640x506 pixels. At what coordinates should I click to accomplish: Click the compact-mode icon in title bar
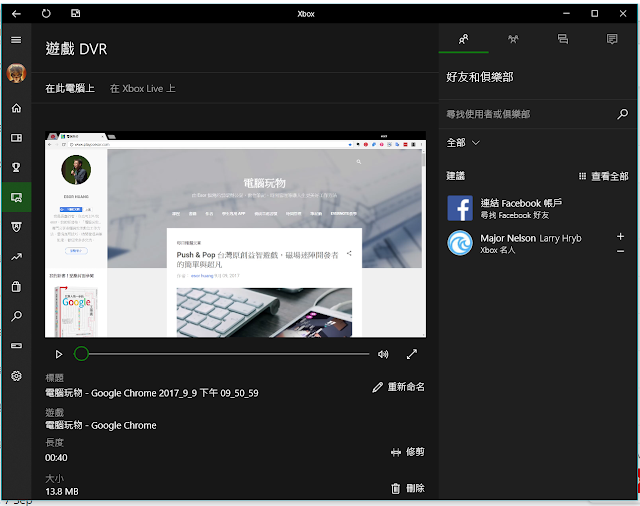(76, 13)
